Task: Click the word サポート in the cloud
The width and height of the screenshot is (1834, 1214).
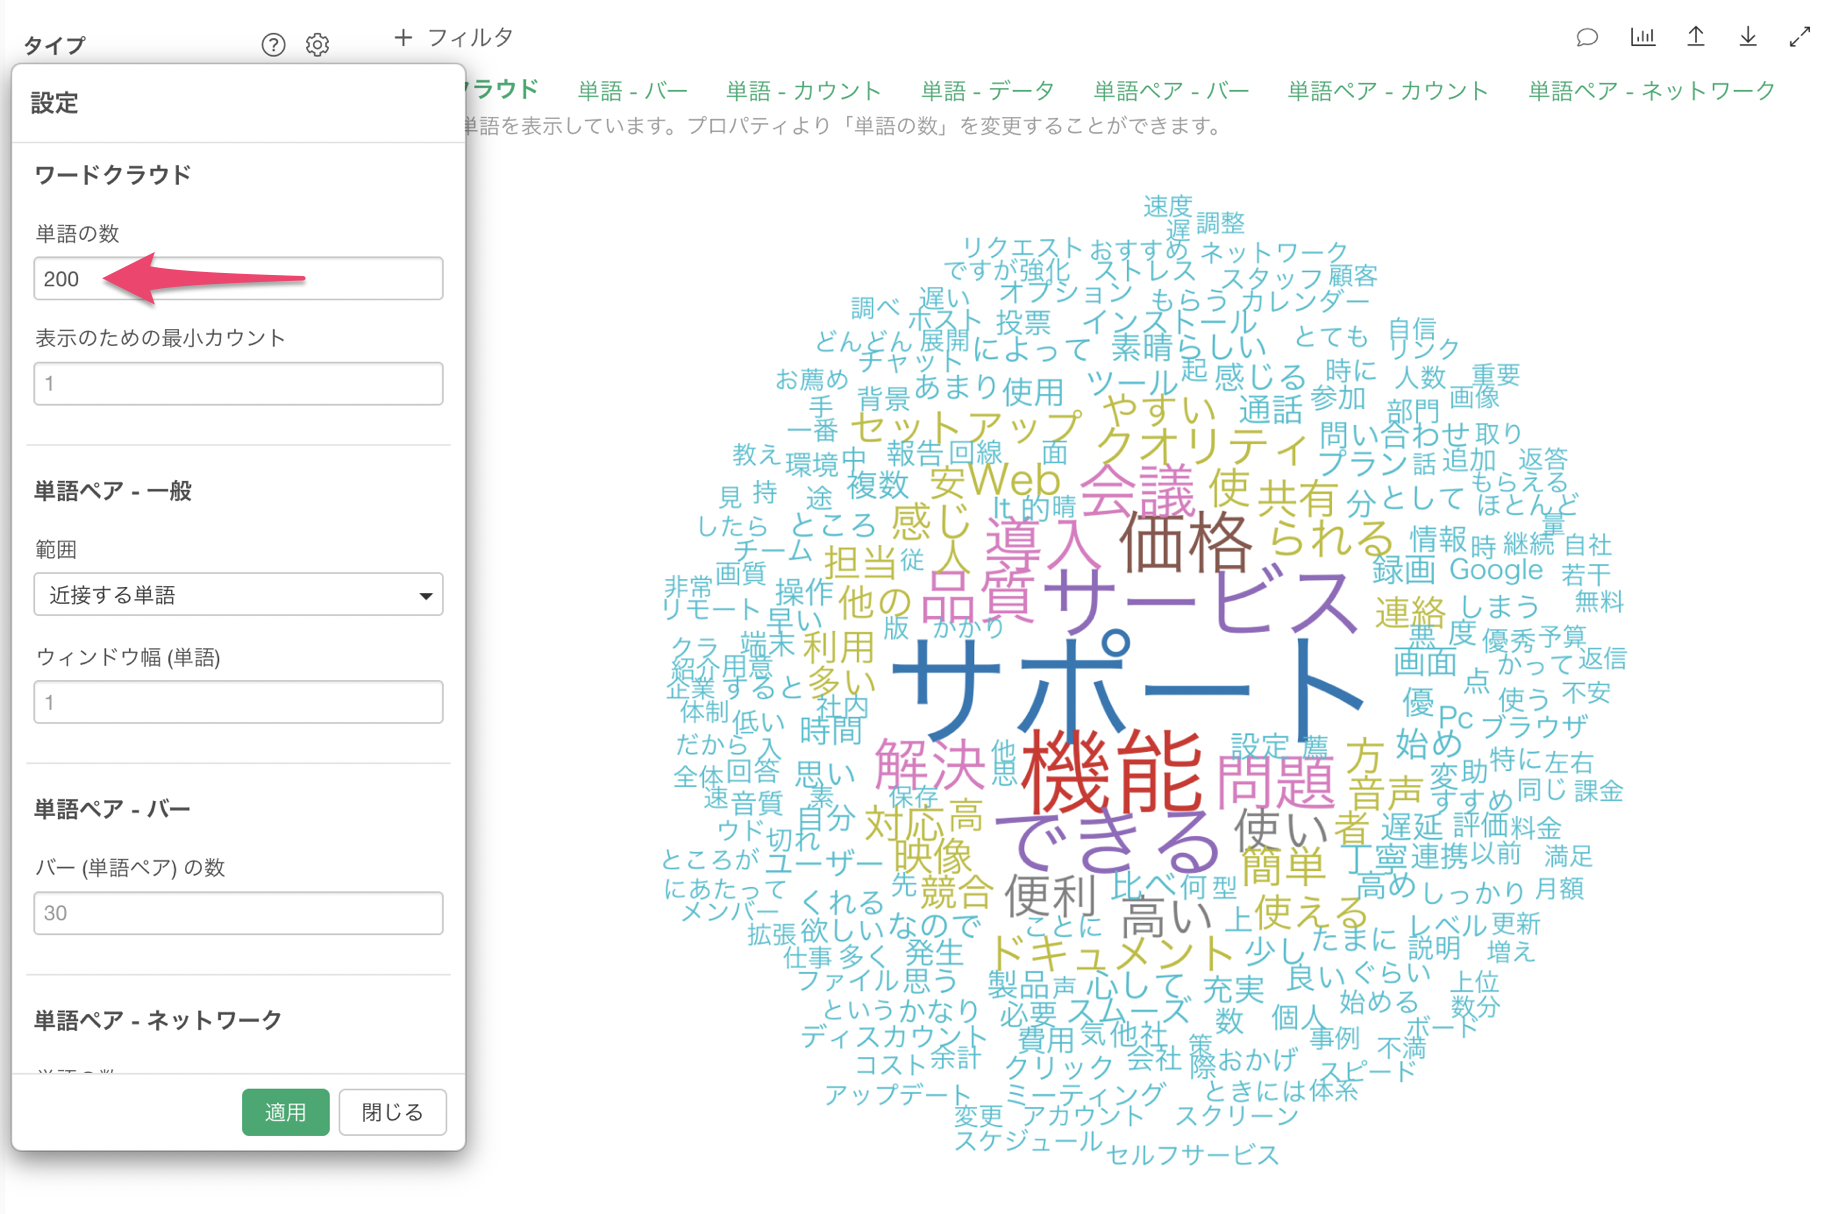Action: (1128, 690)
